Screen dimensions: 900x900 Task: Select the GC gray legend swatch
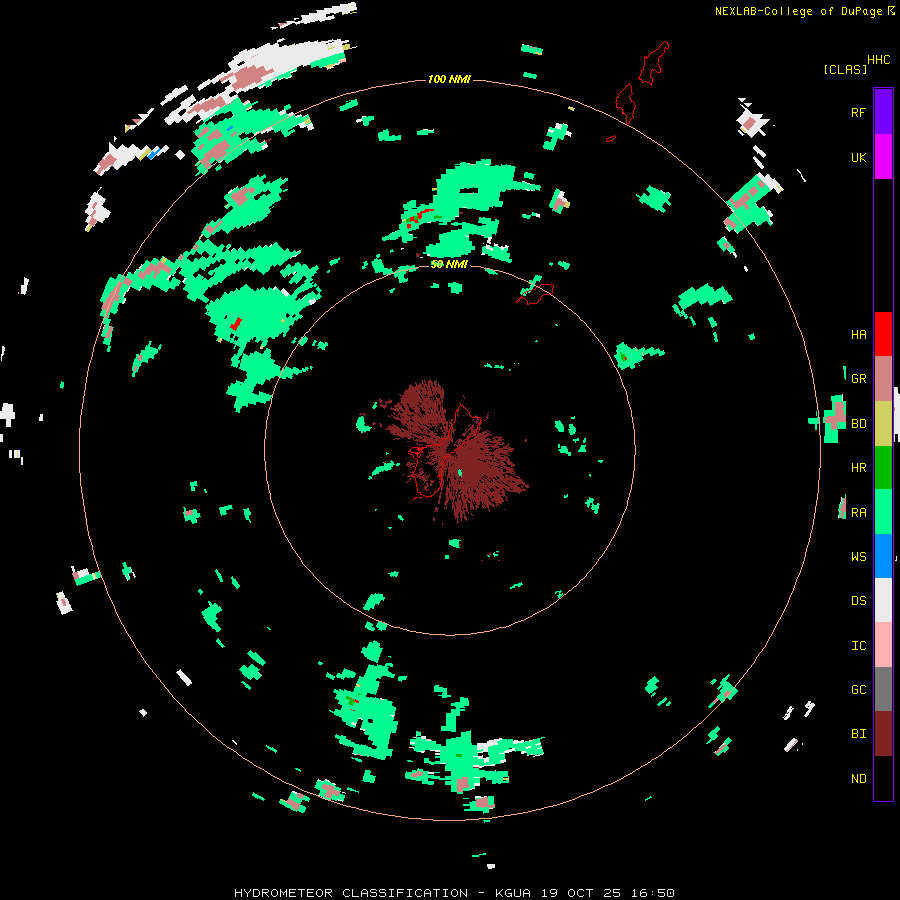click(x=883, y=689)
